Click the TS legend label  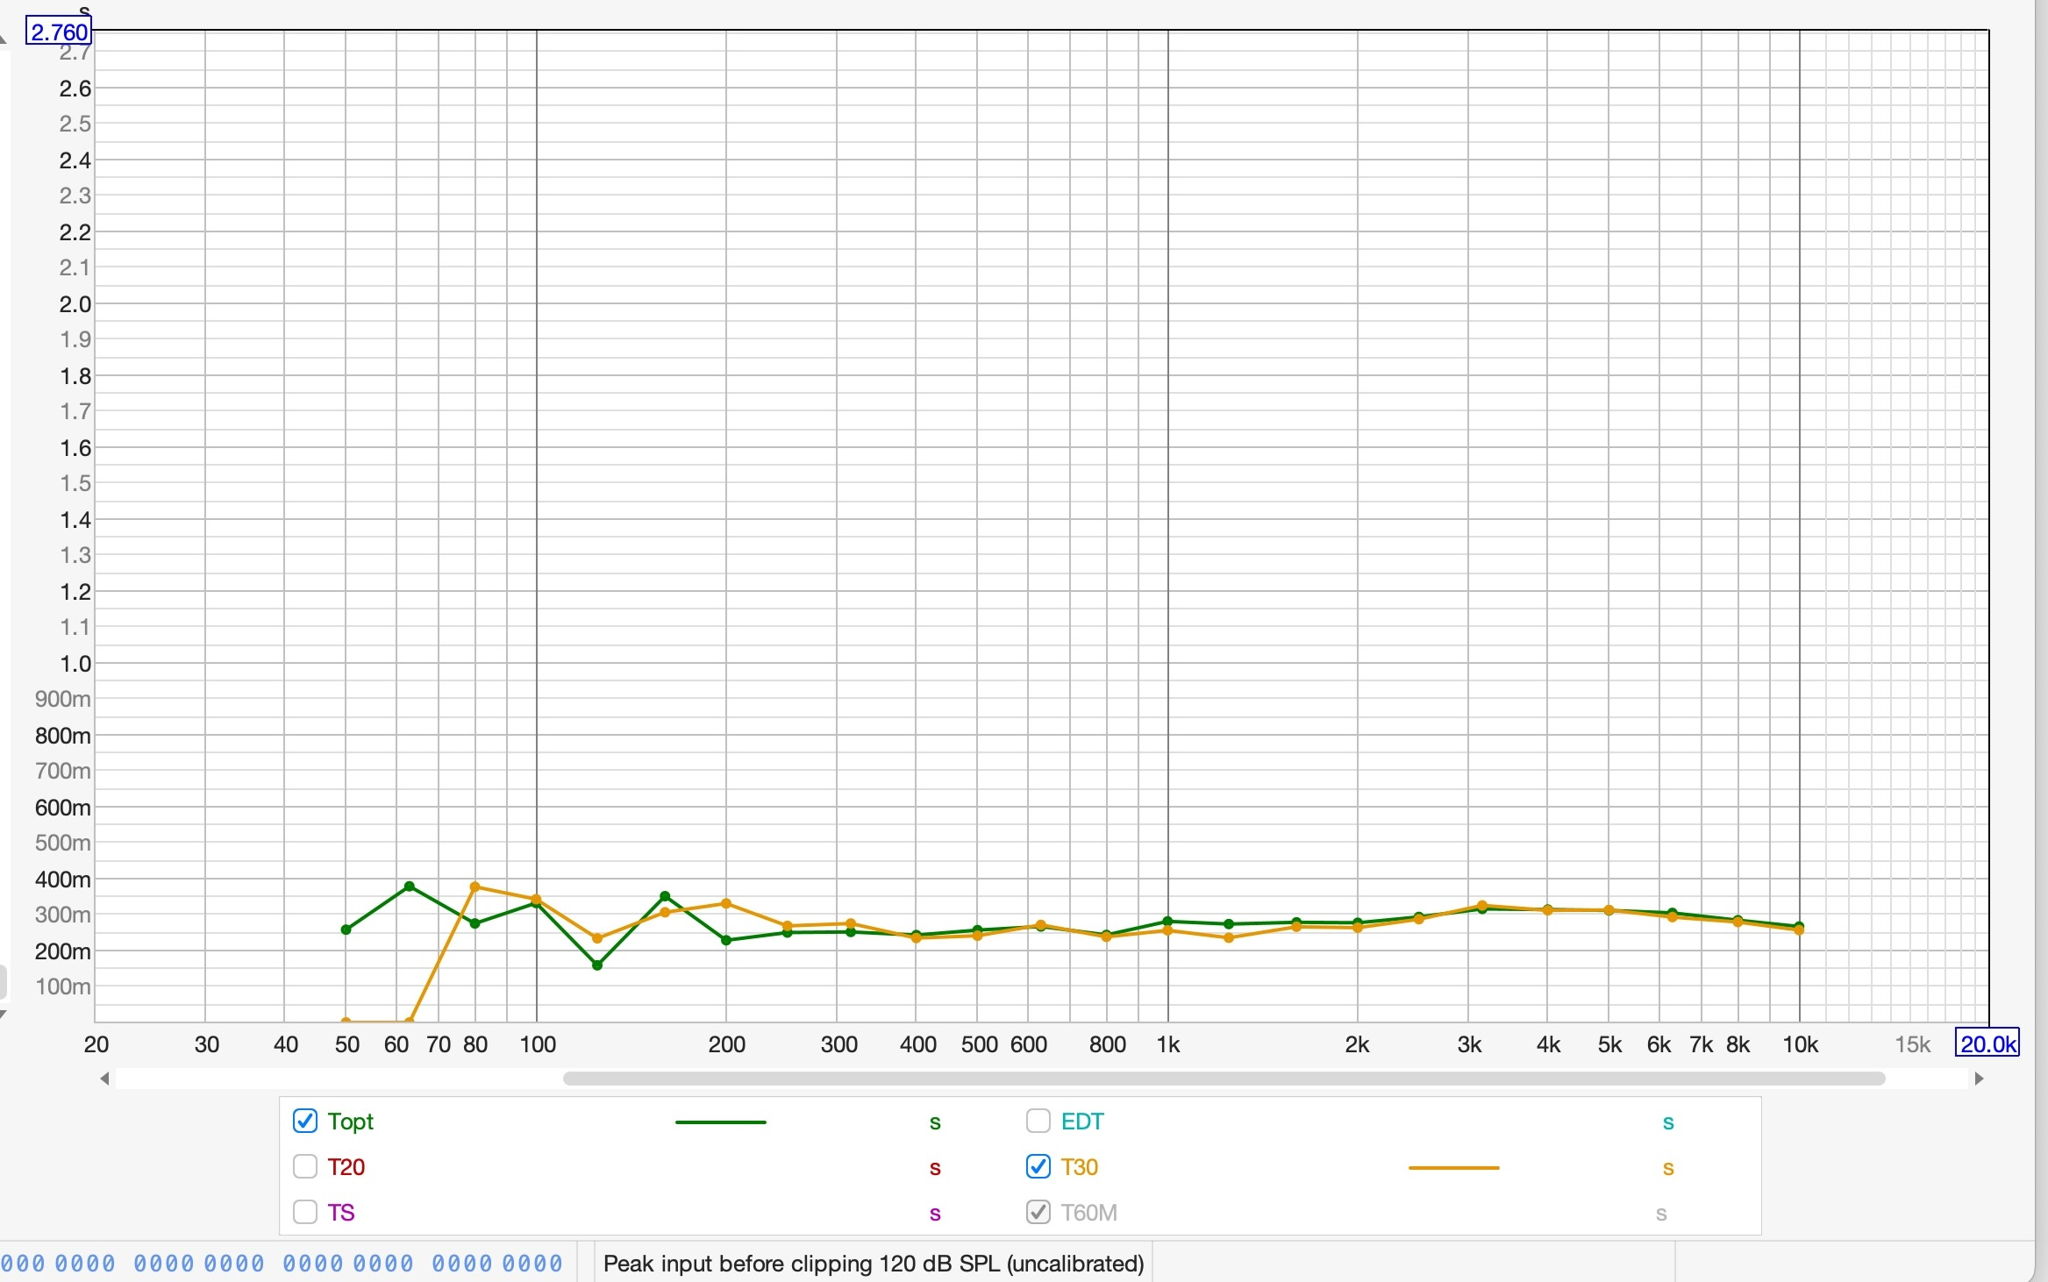pos(341,1213)
